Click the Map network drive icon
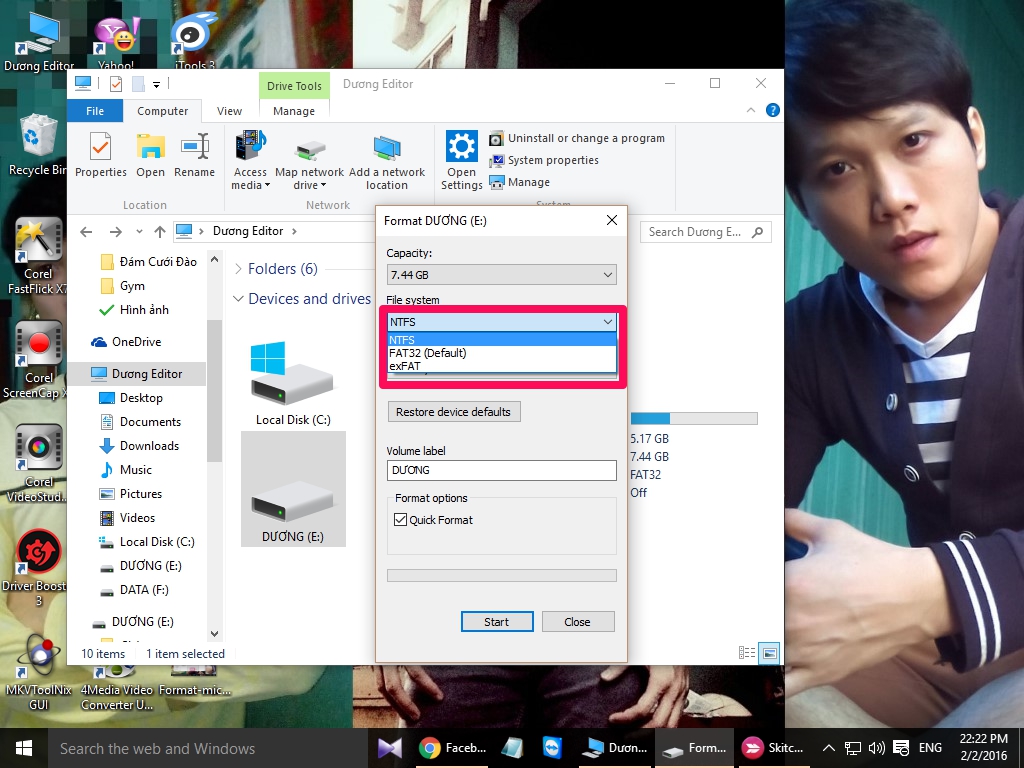Viewport: 1024px width, 768px height. coord(309,160)
